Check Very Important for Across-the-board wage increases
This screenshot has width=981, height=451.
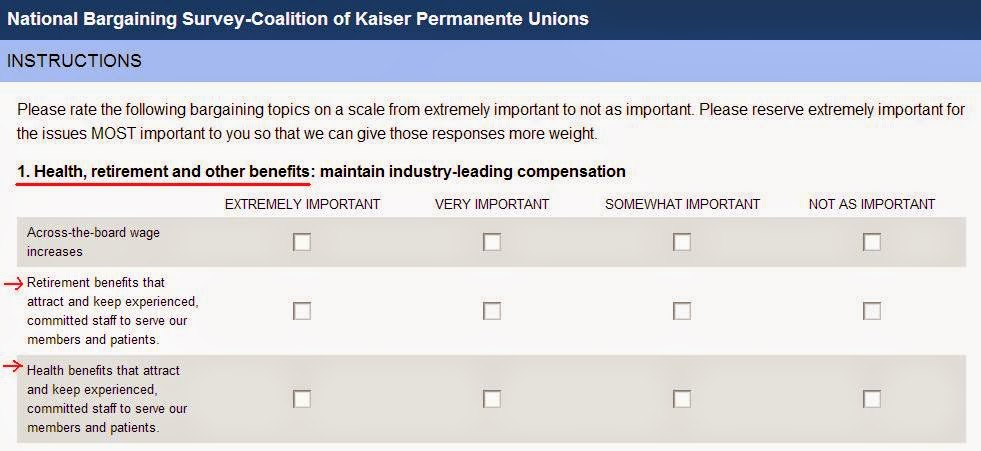pos(492,242)
